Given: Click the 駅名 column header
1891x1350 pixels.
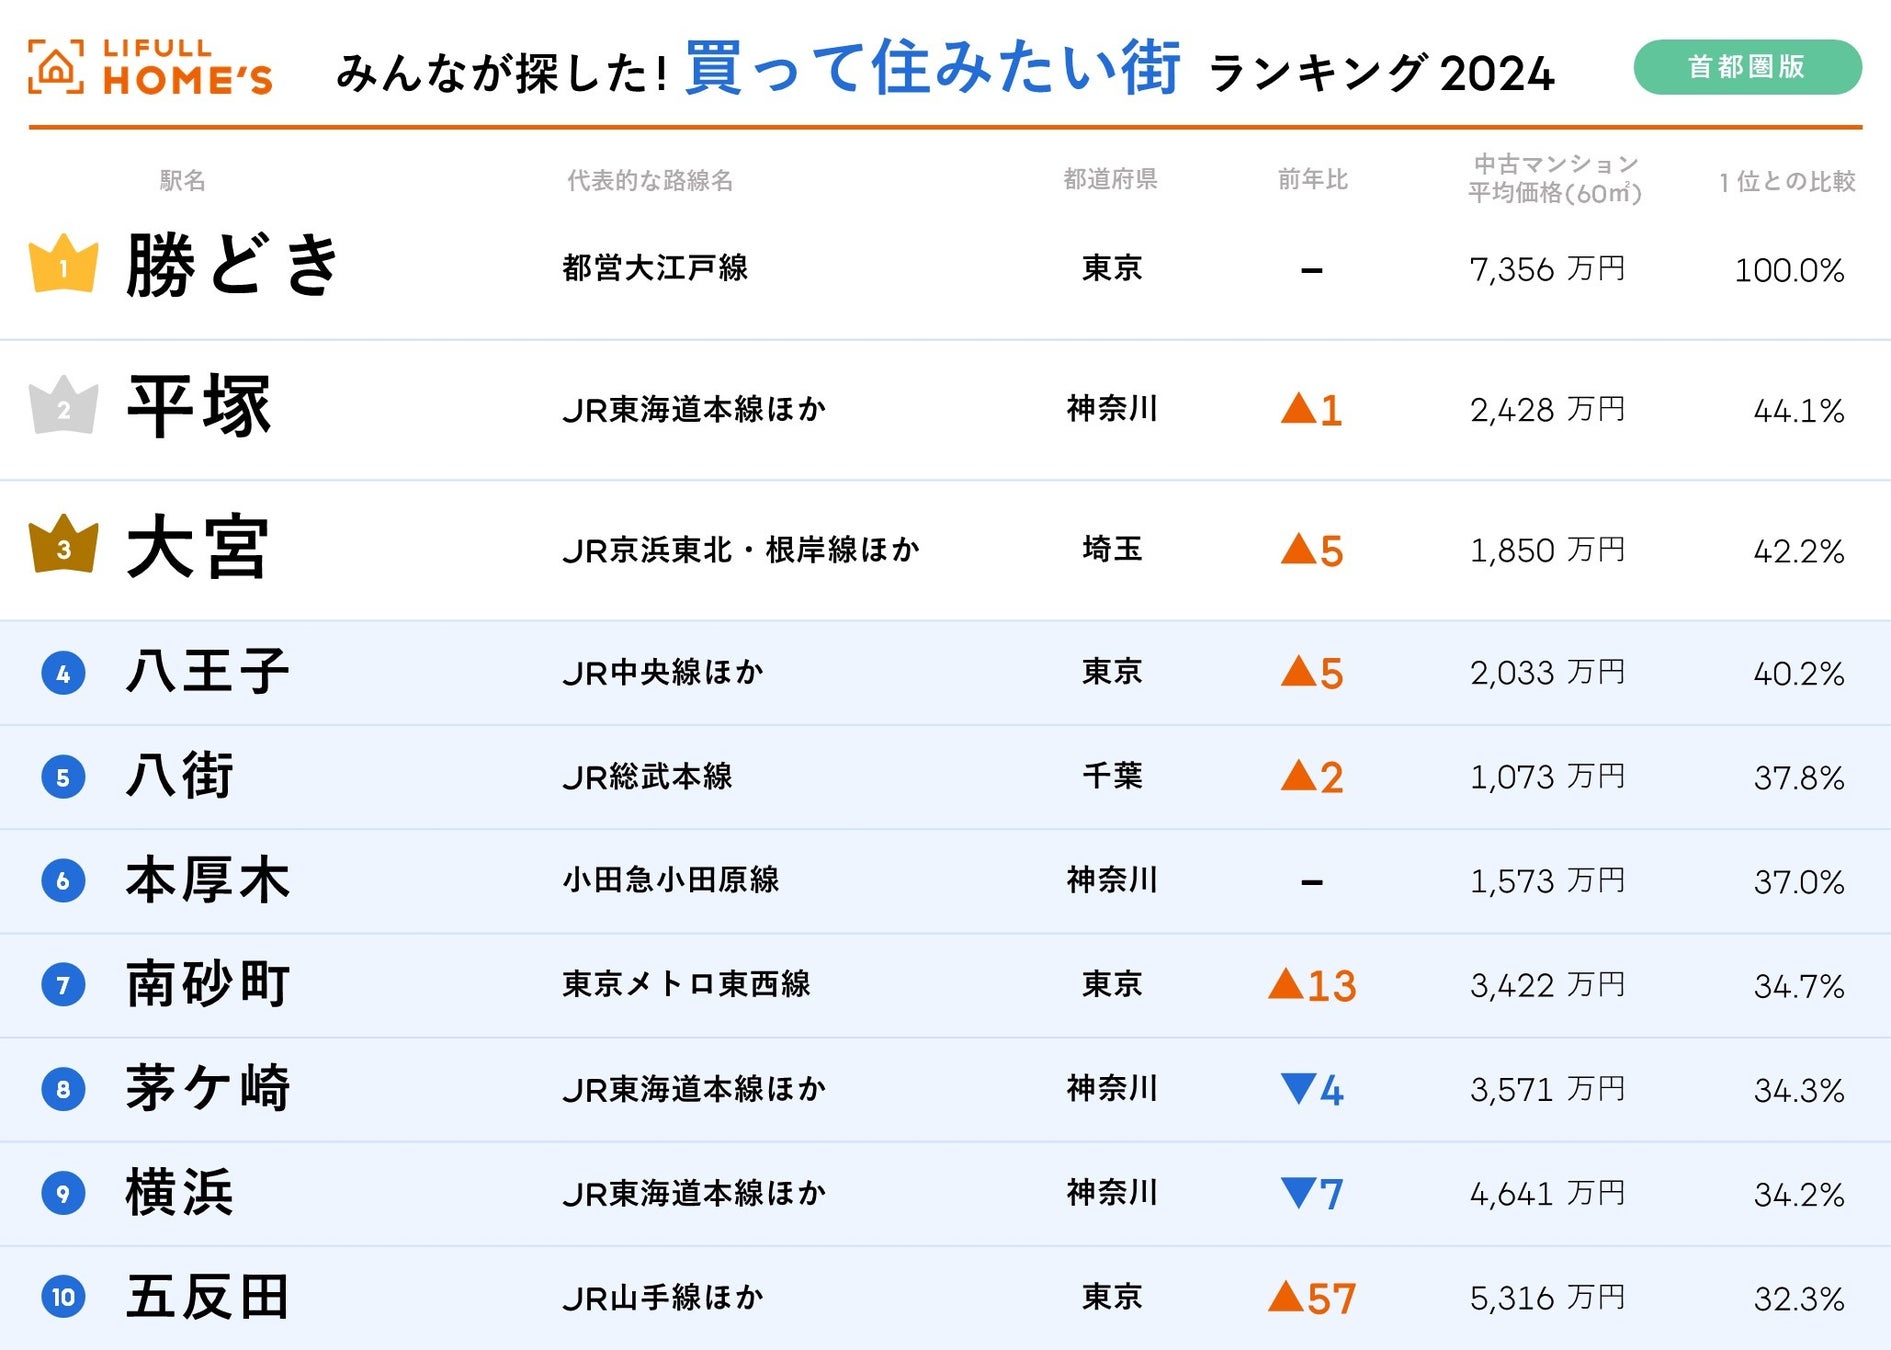Looking at the screenshot, I should pyautogui.click(x=182, y=180).
